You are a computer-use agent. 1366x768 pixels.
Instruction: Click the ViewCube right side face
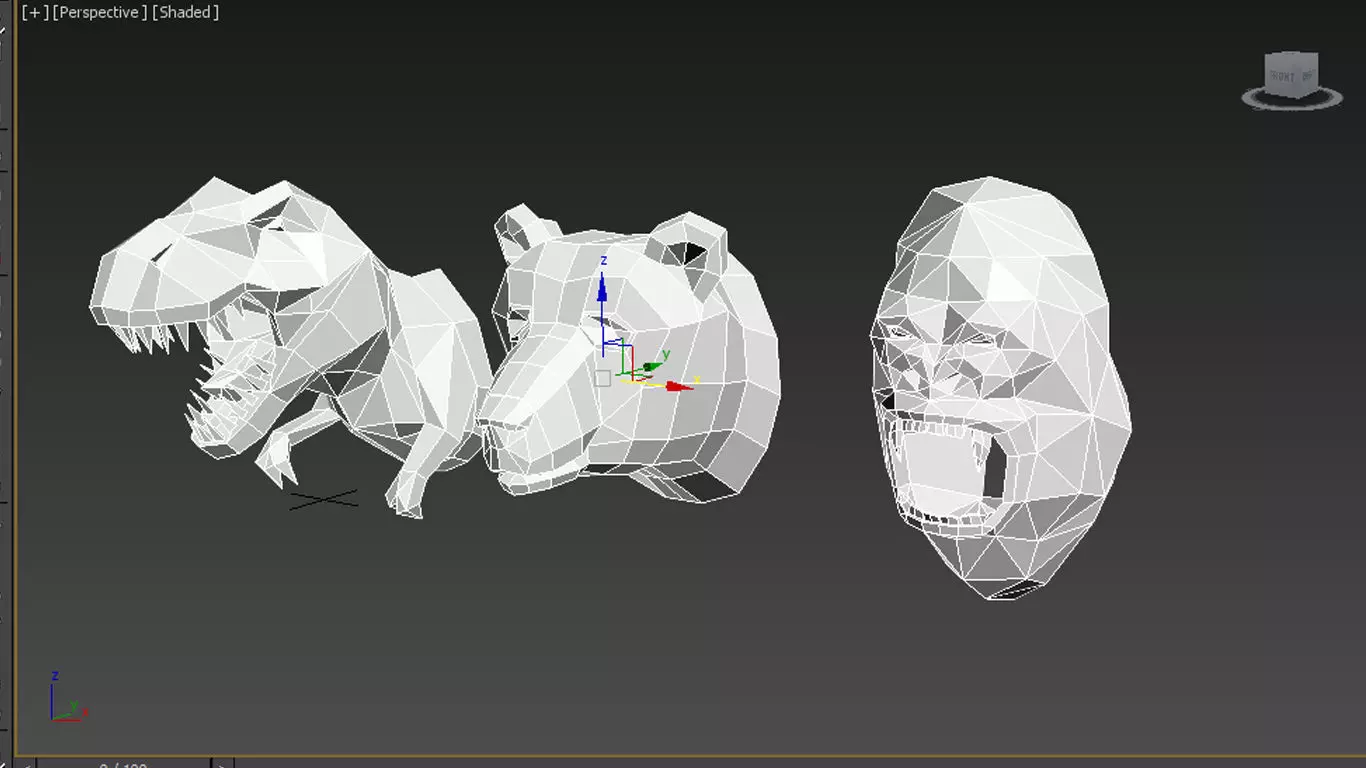[1309, 74]
